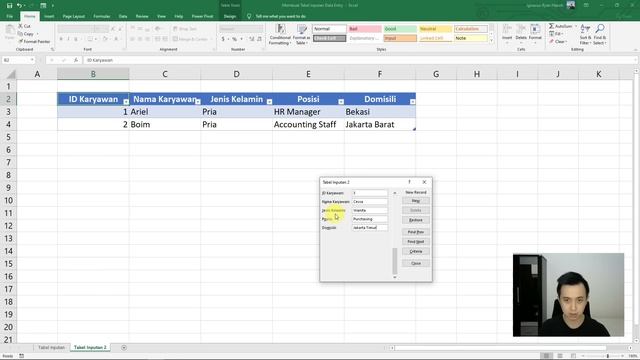Click the Tell me lightbulb icon

249,16
